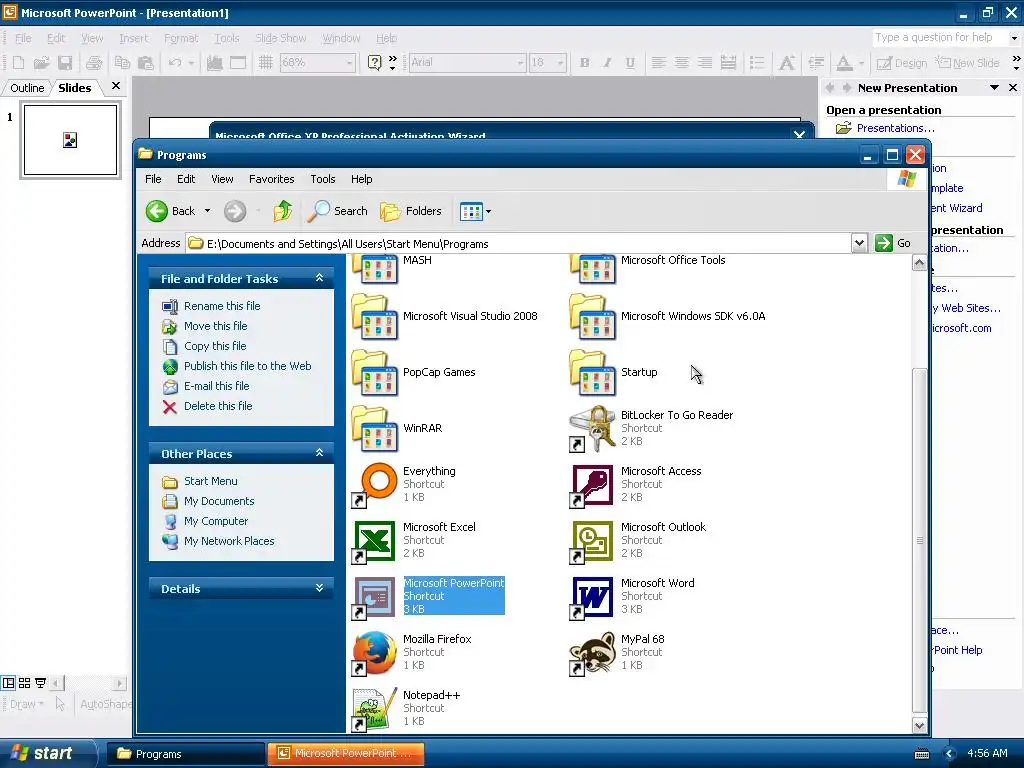This screenshot has width=1024, height=768.
Task: Collapse the Other Places panel
Action: pyautogui.click(x=319, y=453)
